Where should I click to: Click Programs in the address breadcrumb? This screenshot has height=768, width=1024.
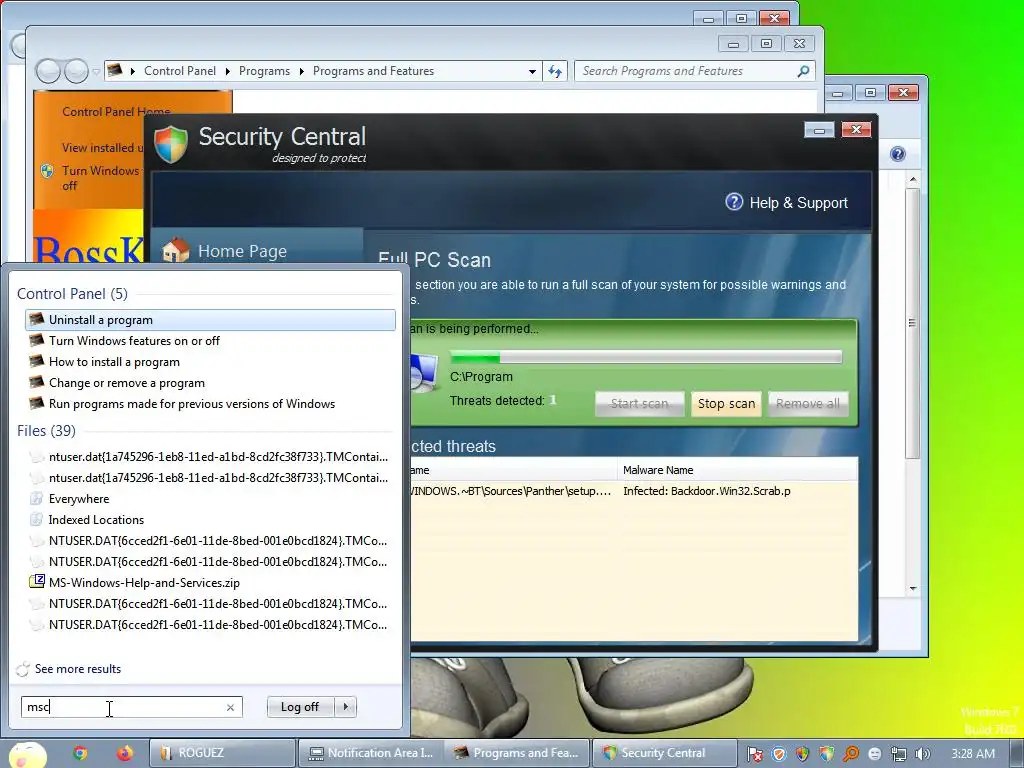pos(264,71)
